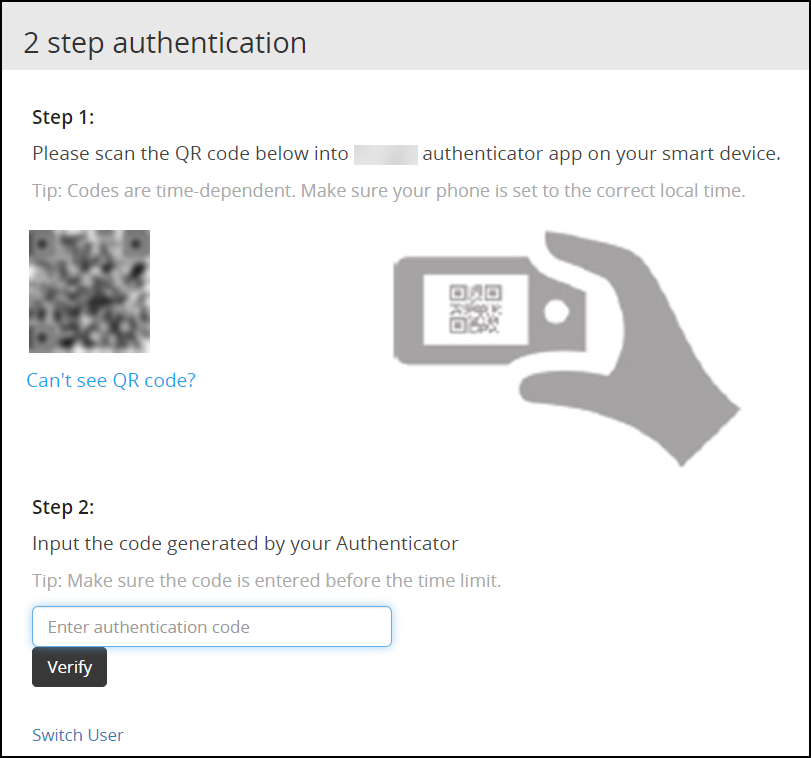Click the "Step 2:" heading
The image size is (811, 758).
(x=61, y=507)
